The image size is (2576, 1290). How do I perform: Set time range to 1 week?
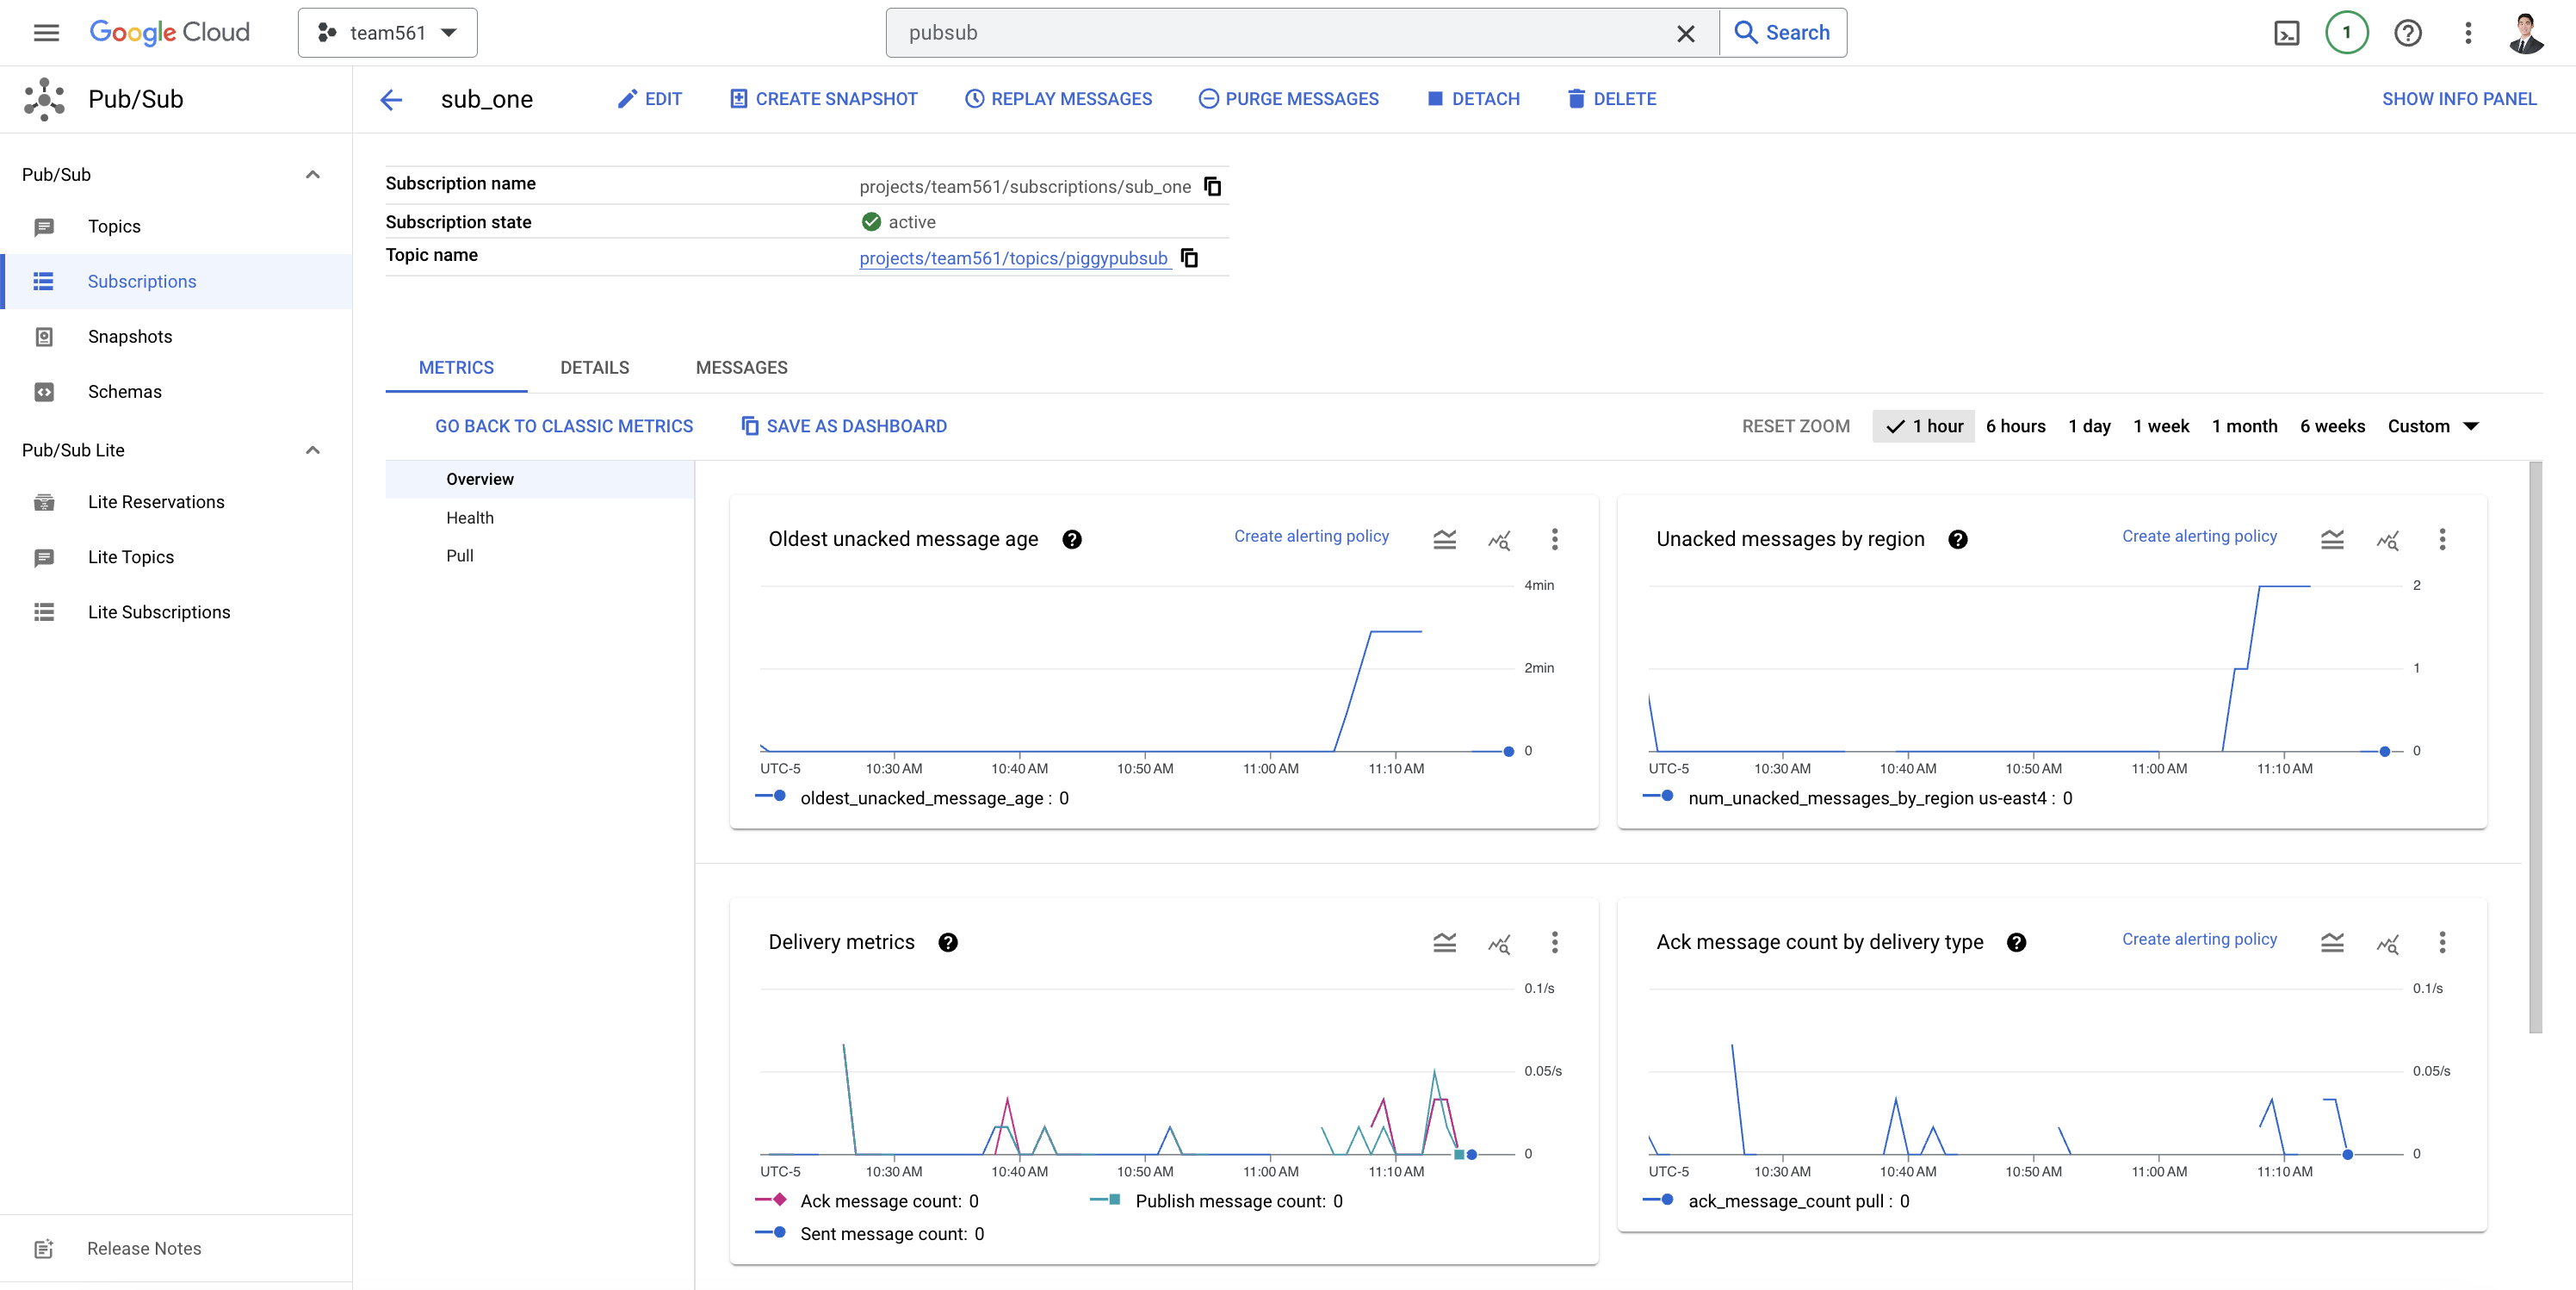[x=2160, y=426]
